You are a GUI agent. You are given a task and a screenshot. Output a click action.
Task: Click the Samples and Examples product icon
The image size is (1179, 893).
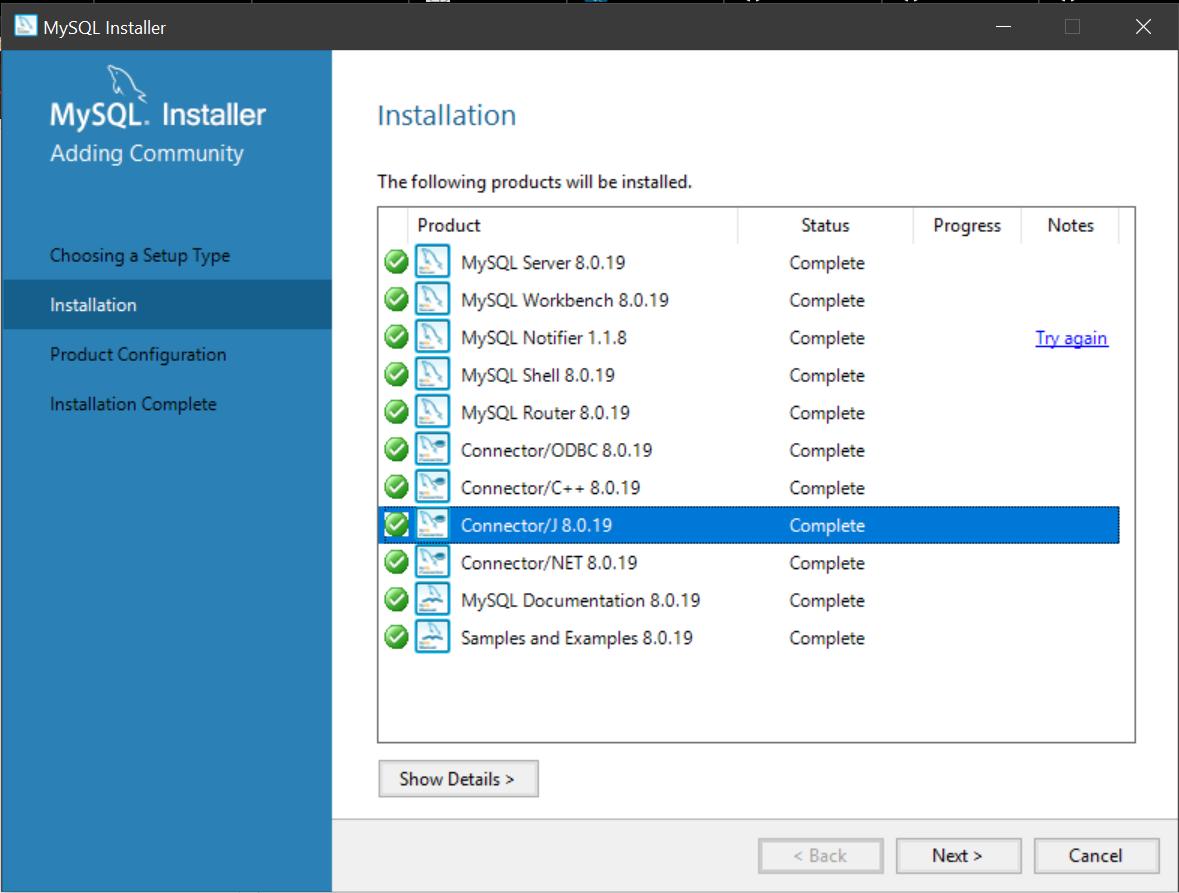coord(432,637)
